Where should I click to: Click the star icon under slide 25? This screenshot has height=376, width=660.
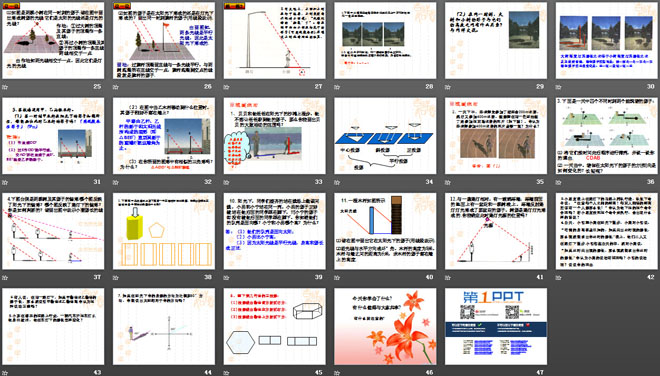pyautogui.click(x=5, y=87)
